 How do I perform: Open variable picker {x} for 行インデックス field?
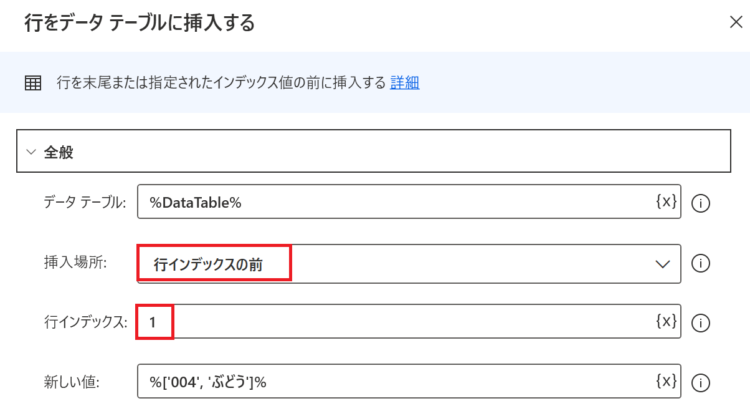tap(666, 321)
